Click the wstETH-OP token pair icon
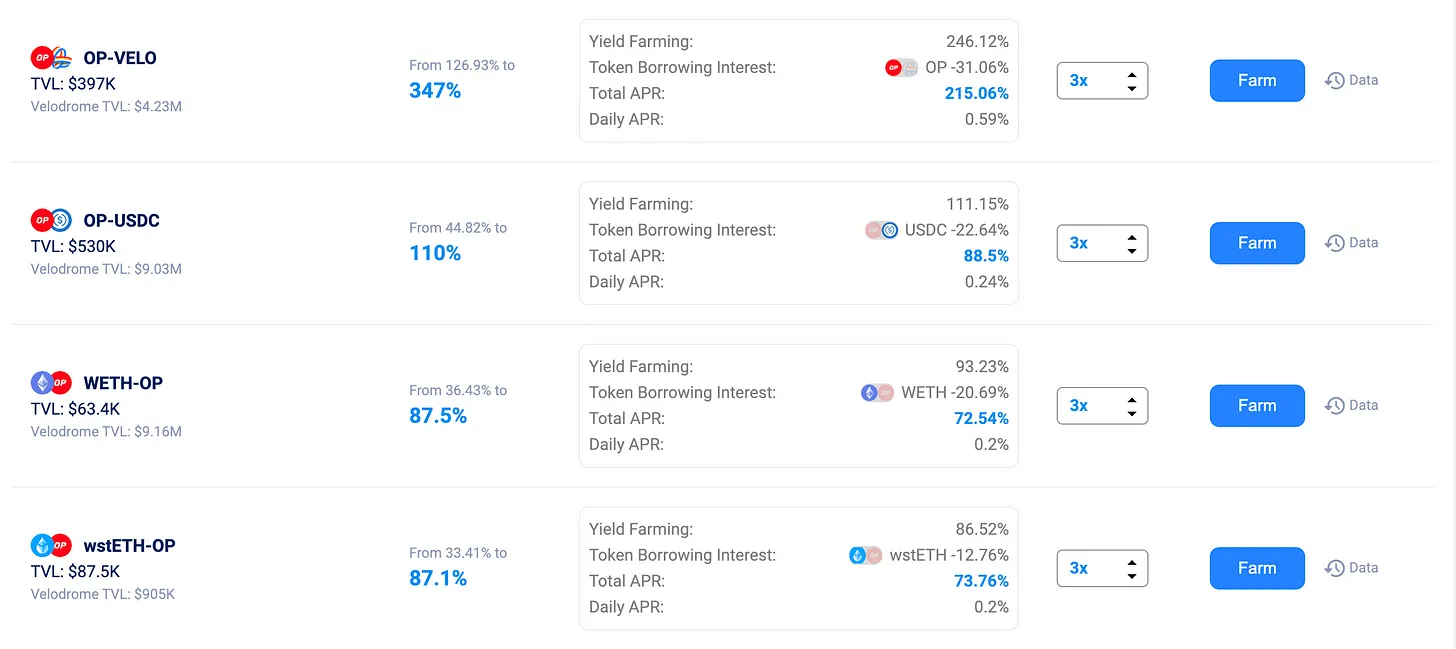This screenshot has width=1456, height=649. pyautogui.click(x=51, y=546)
